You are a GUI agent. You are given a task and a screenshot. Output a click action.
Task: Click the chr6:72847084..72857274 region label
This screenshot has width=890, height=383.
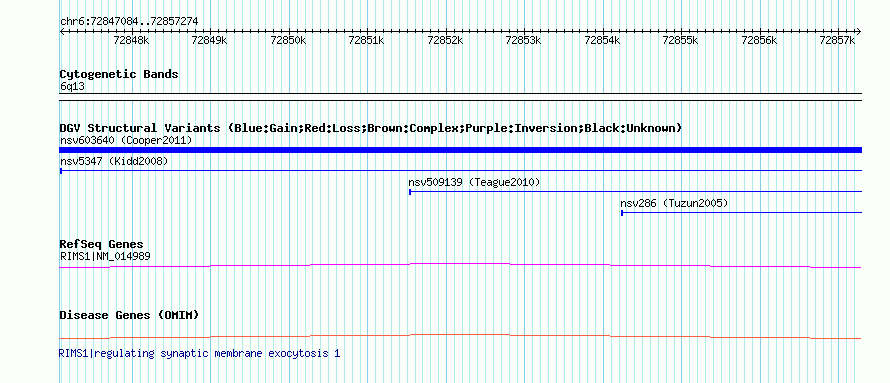point(129,22)
